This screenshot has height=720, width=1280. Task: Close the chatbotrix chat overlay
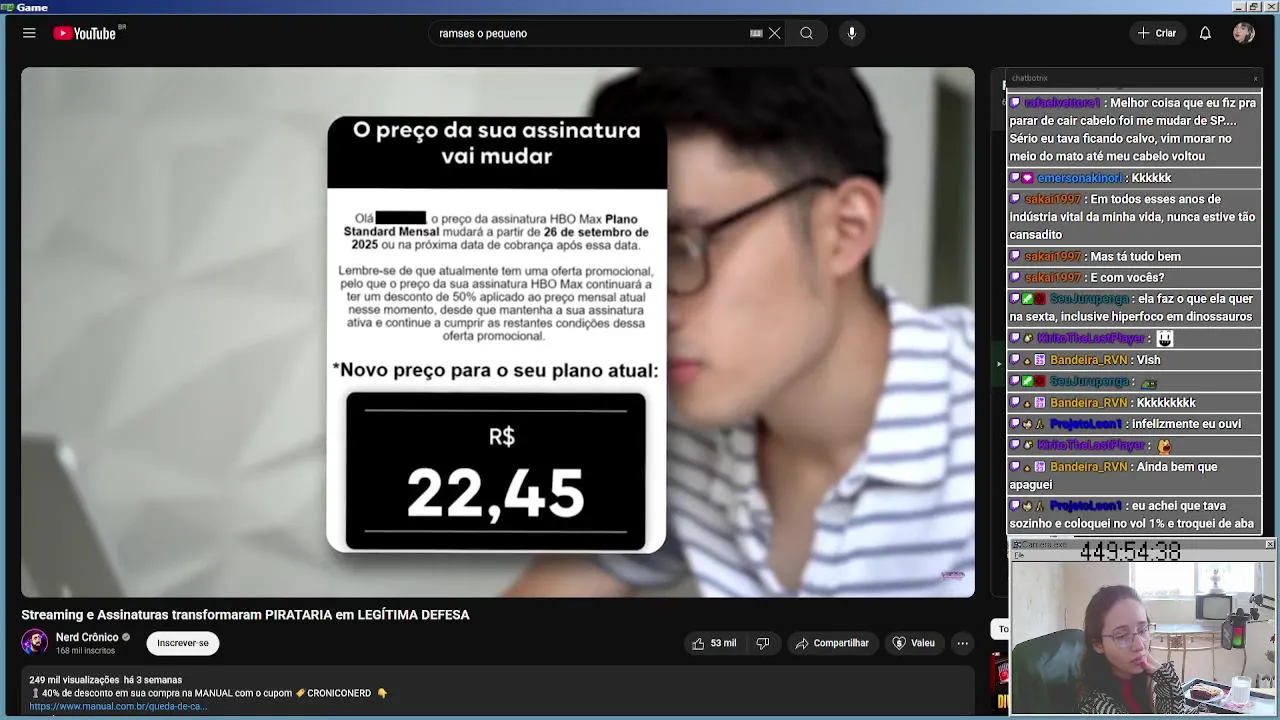(x=1255, y=78)
